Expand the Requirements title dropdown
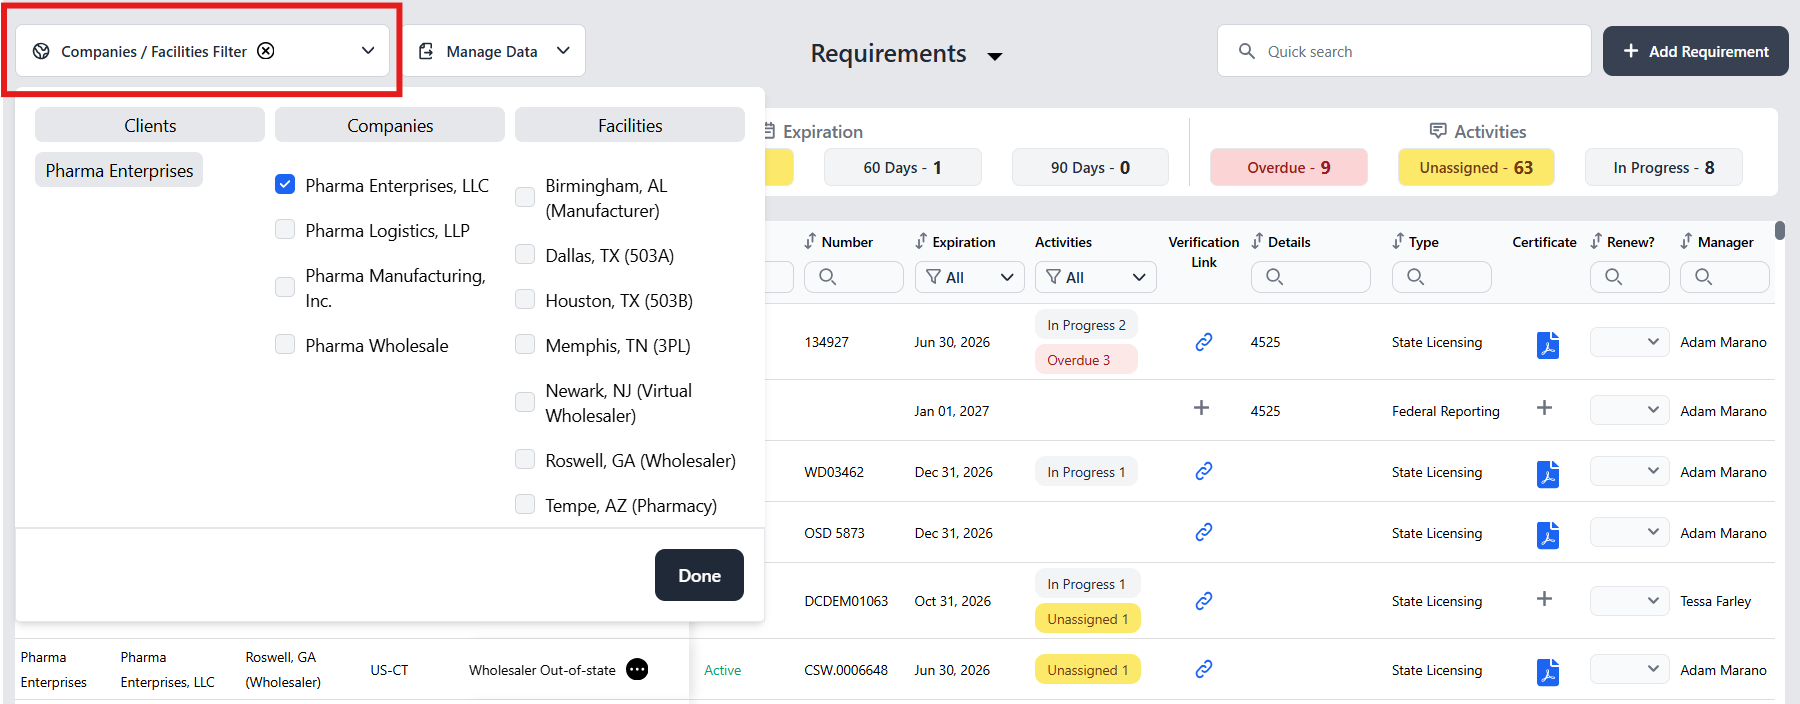The width and height of the screenshot is (1800, 704). [x=994, y=56]
